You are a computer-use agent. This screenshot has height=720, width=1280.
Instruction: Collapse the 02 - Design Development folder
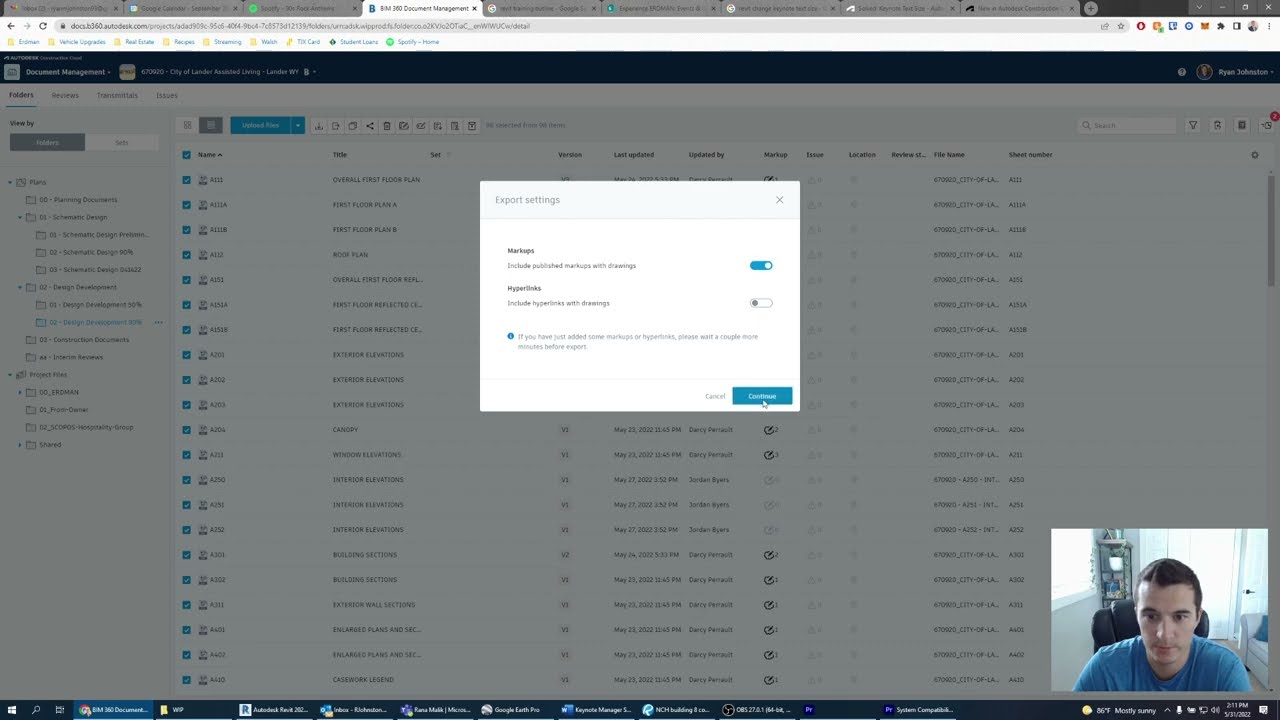click(x=19, y=287)
